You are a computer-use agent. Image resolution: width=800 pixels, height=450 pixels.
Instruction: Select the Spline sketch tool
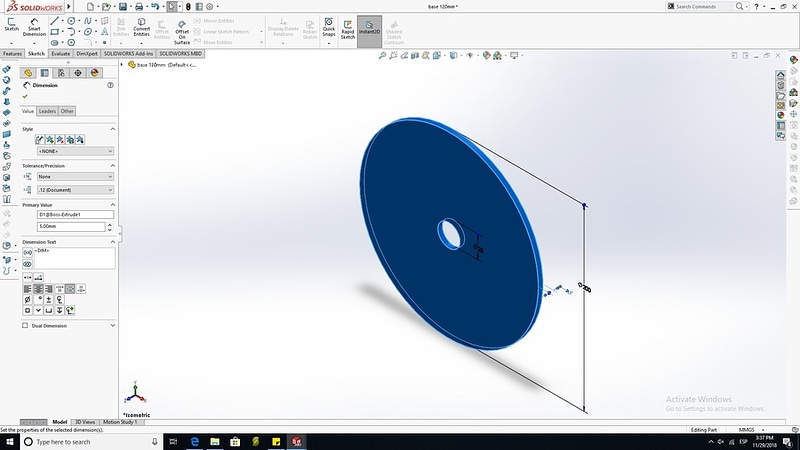[88, 21]
